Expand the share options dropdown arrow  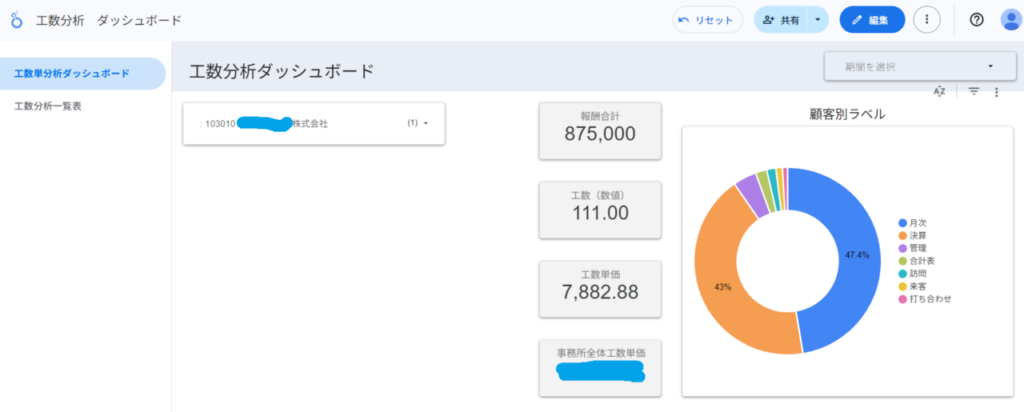(x=818, y=20)
